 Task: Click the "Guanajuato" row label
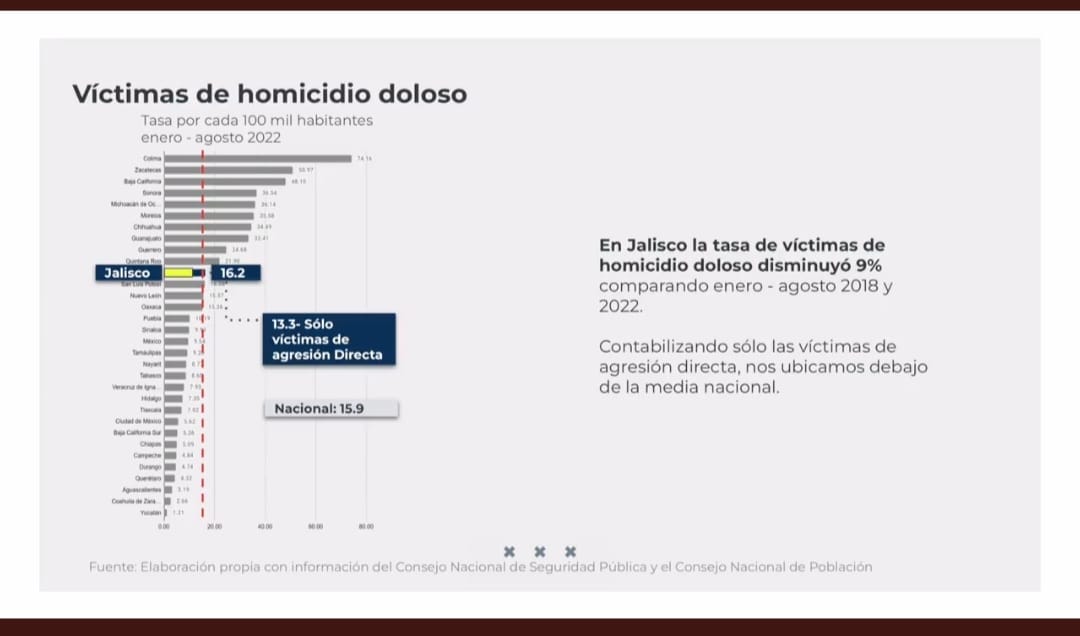point(146,238)
